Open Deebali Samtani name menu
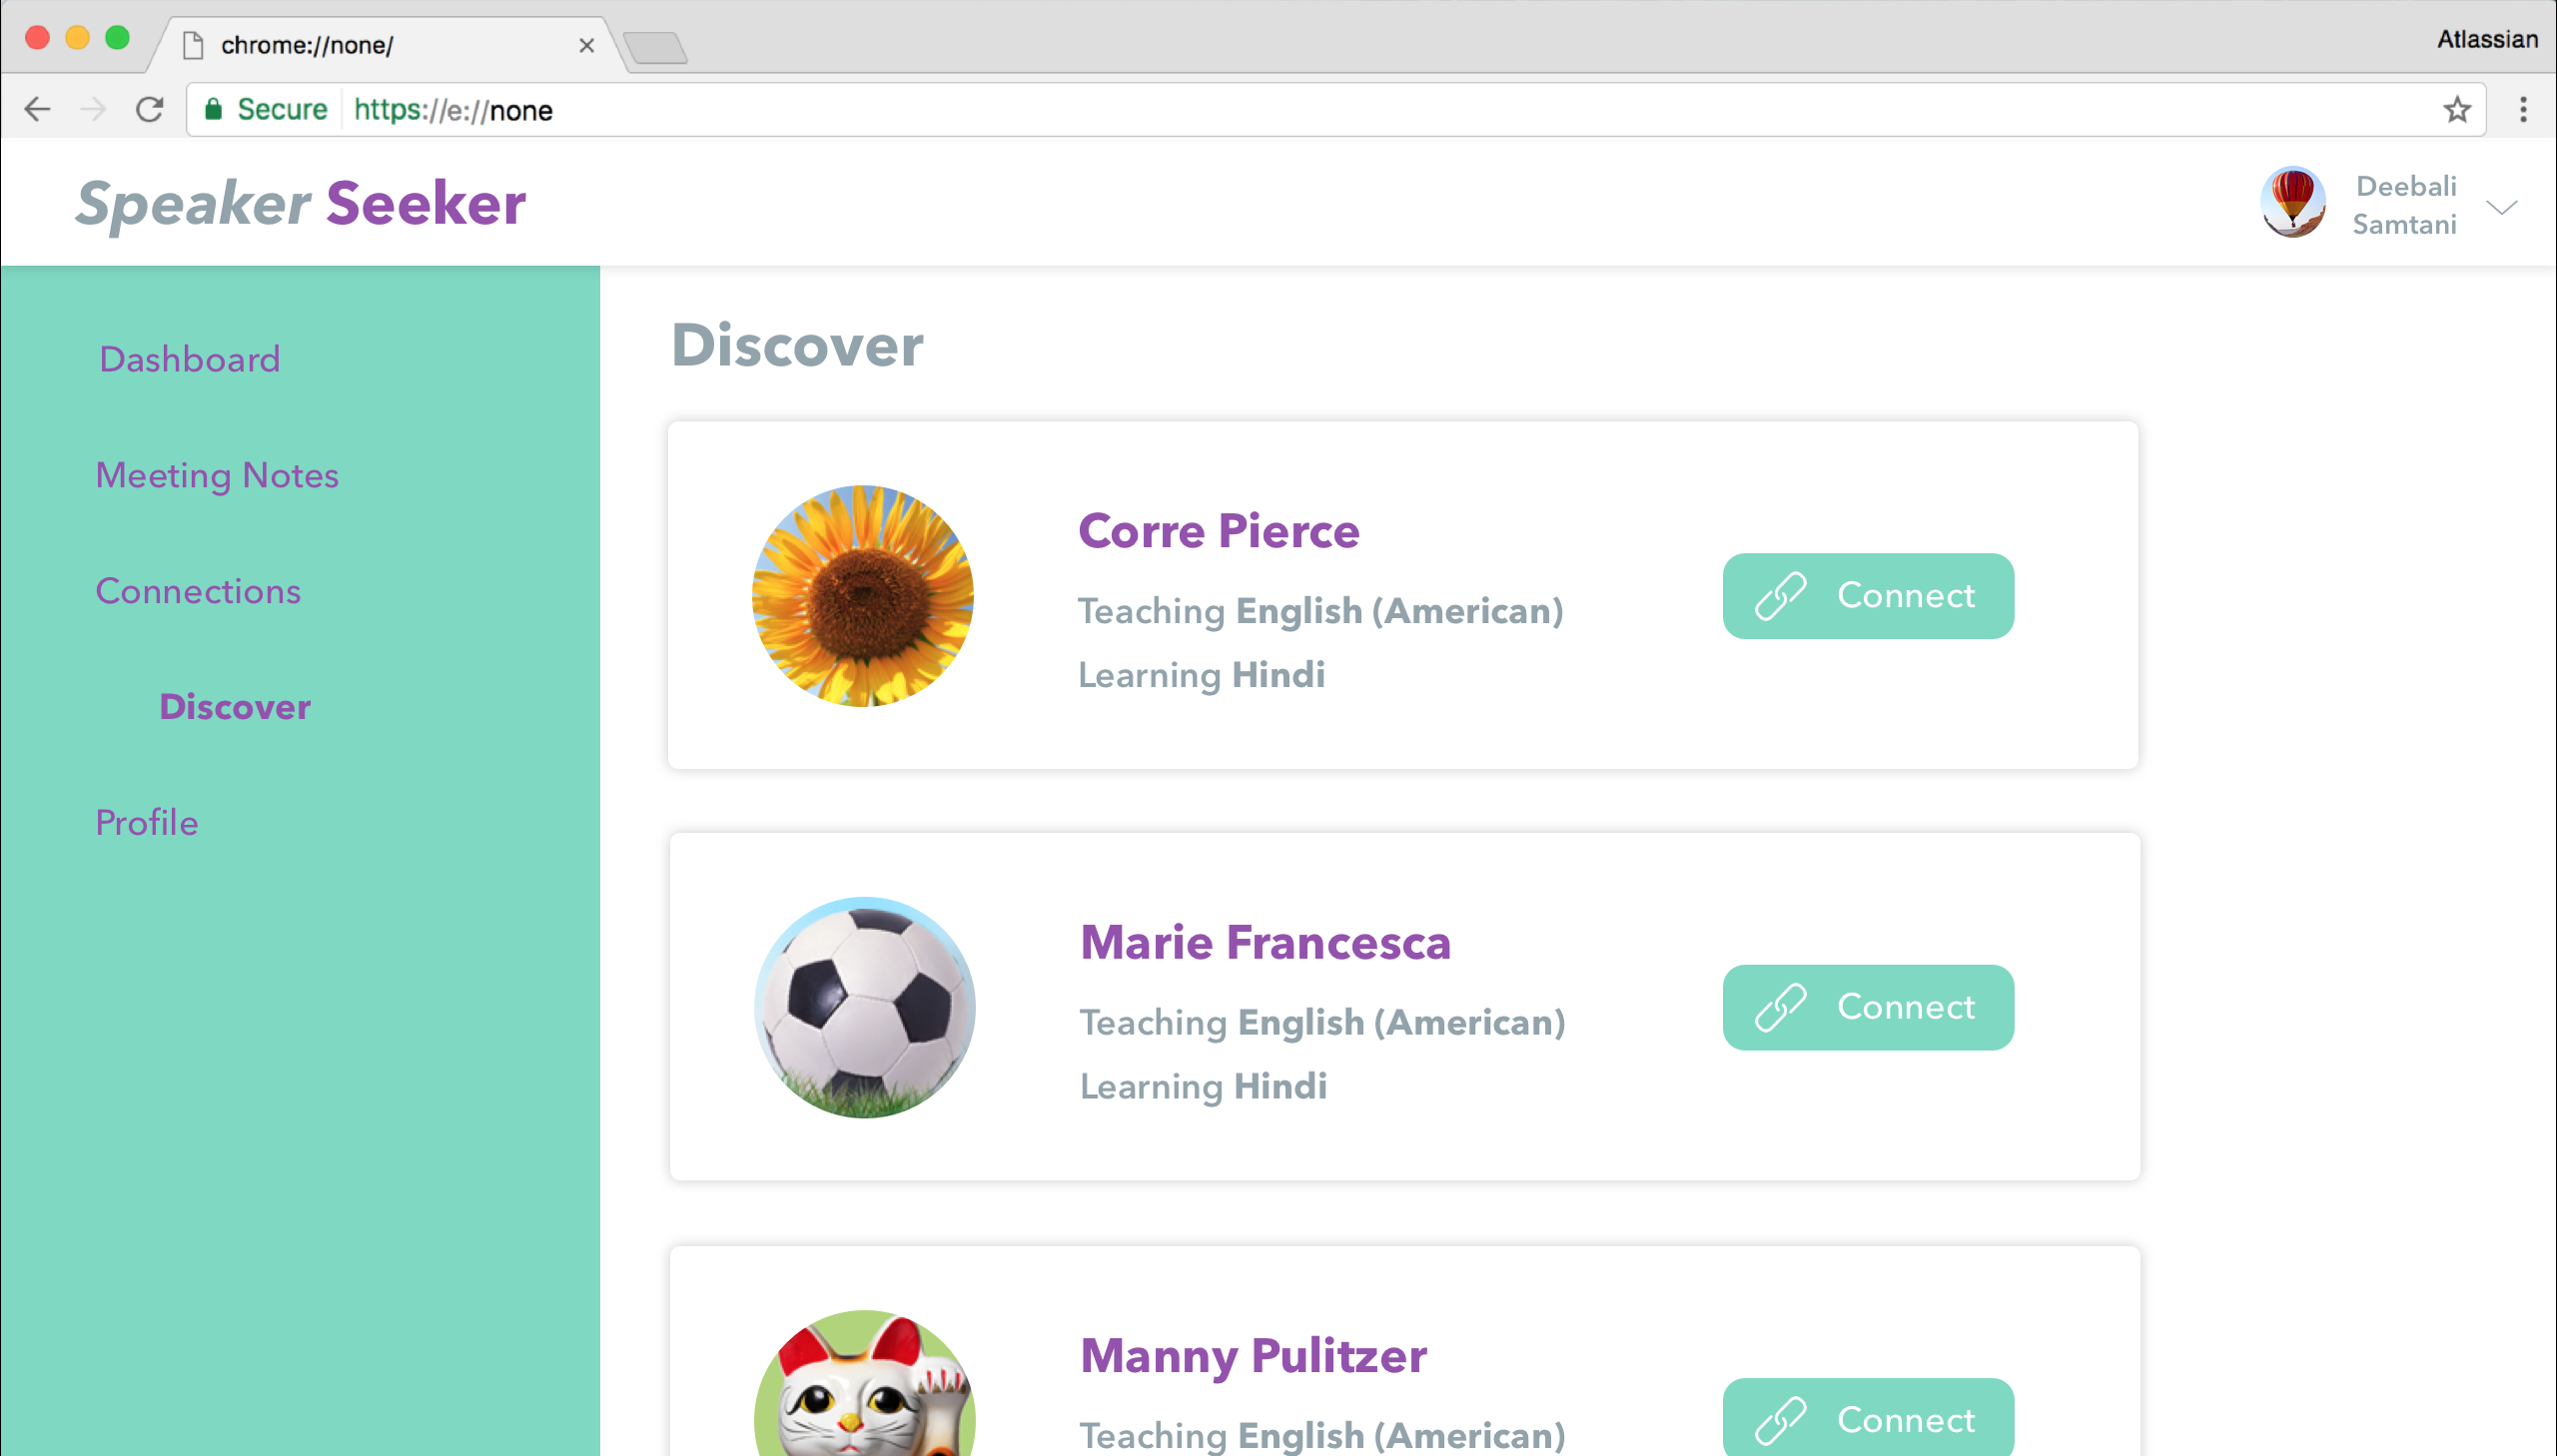Image resolution: width=2557 pixels, height=1456 pixels. (x=2404, y=205)
